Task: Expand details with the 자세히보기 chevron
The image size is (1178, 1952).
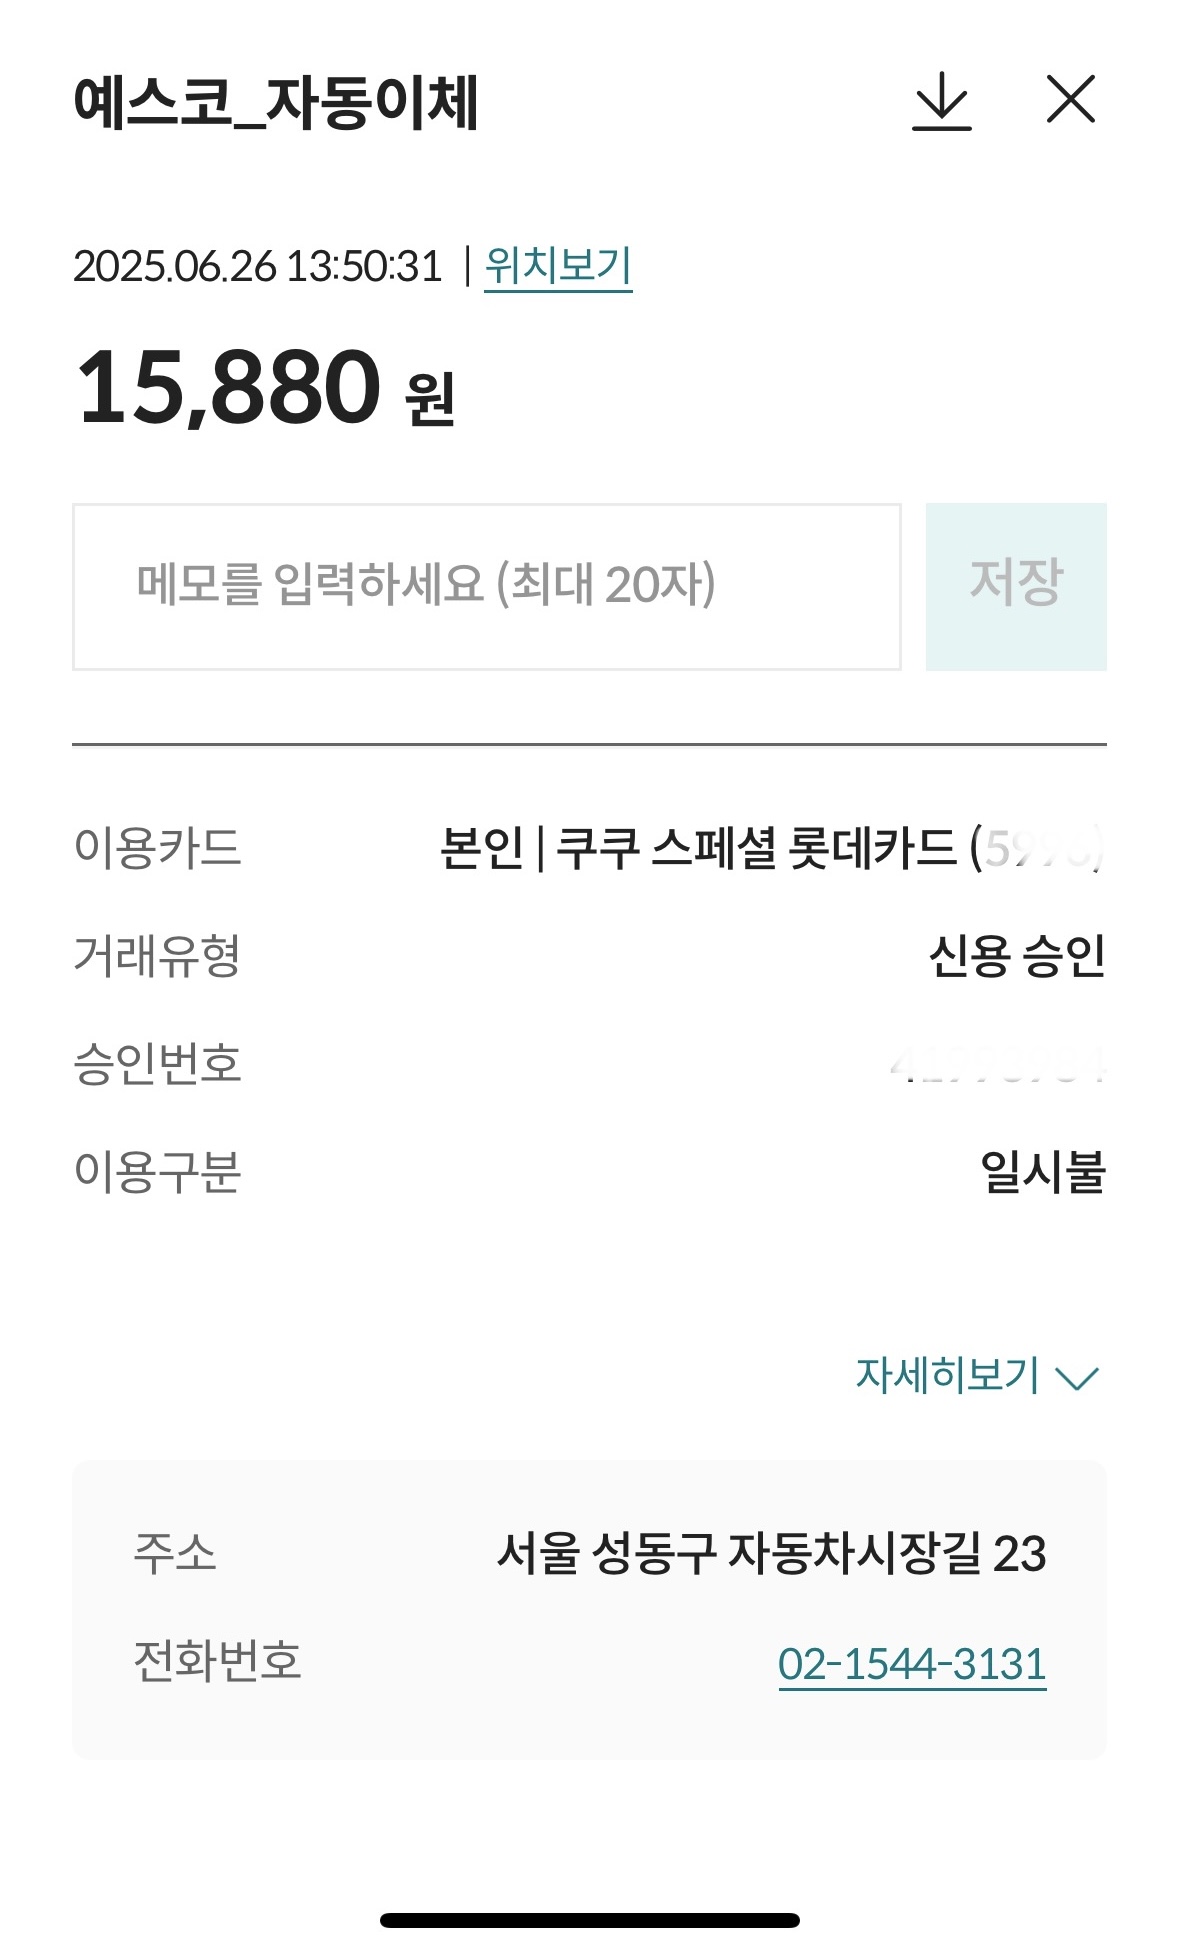Action: pyautogui.click(x=1078, y=1378)
